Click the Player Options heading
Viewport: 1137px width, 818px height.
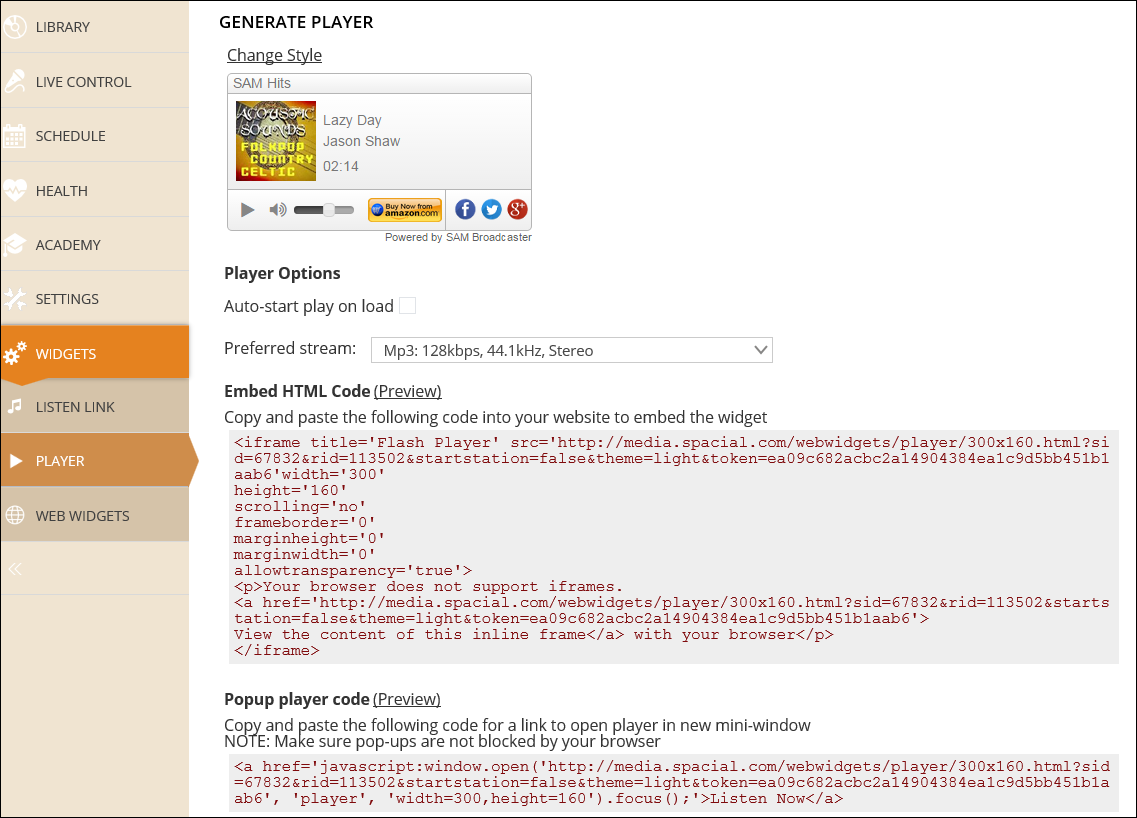pos(282,273)
